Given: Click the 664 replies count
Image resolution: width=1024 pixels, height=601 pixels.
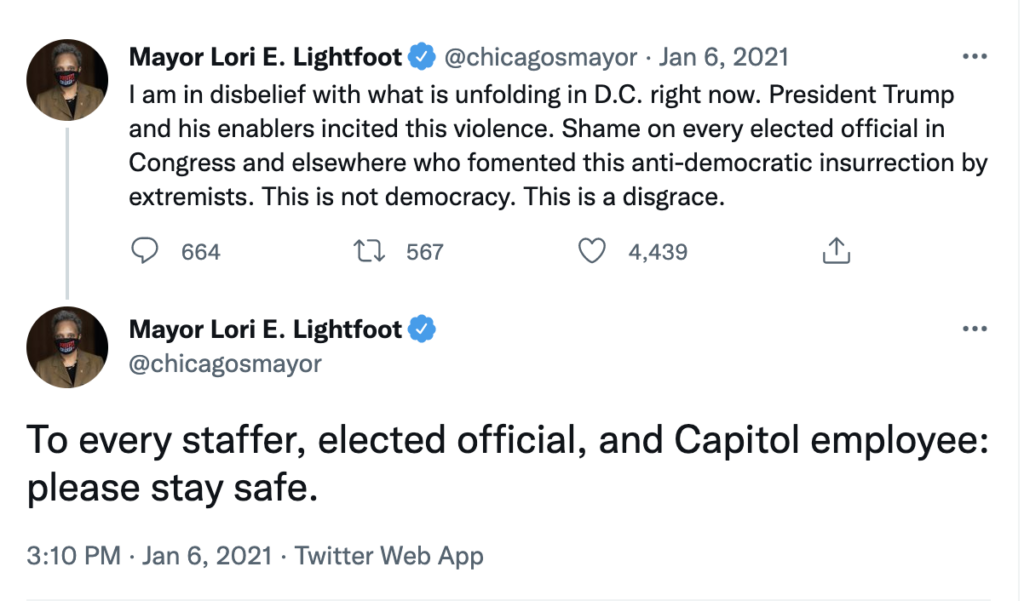Looking at the screenshot, I should pyautogui.click(x=200, y=252).
